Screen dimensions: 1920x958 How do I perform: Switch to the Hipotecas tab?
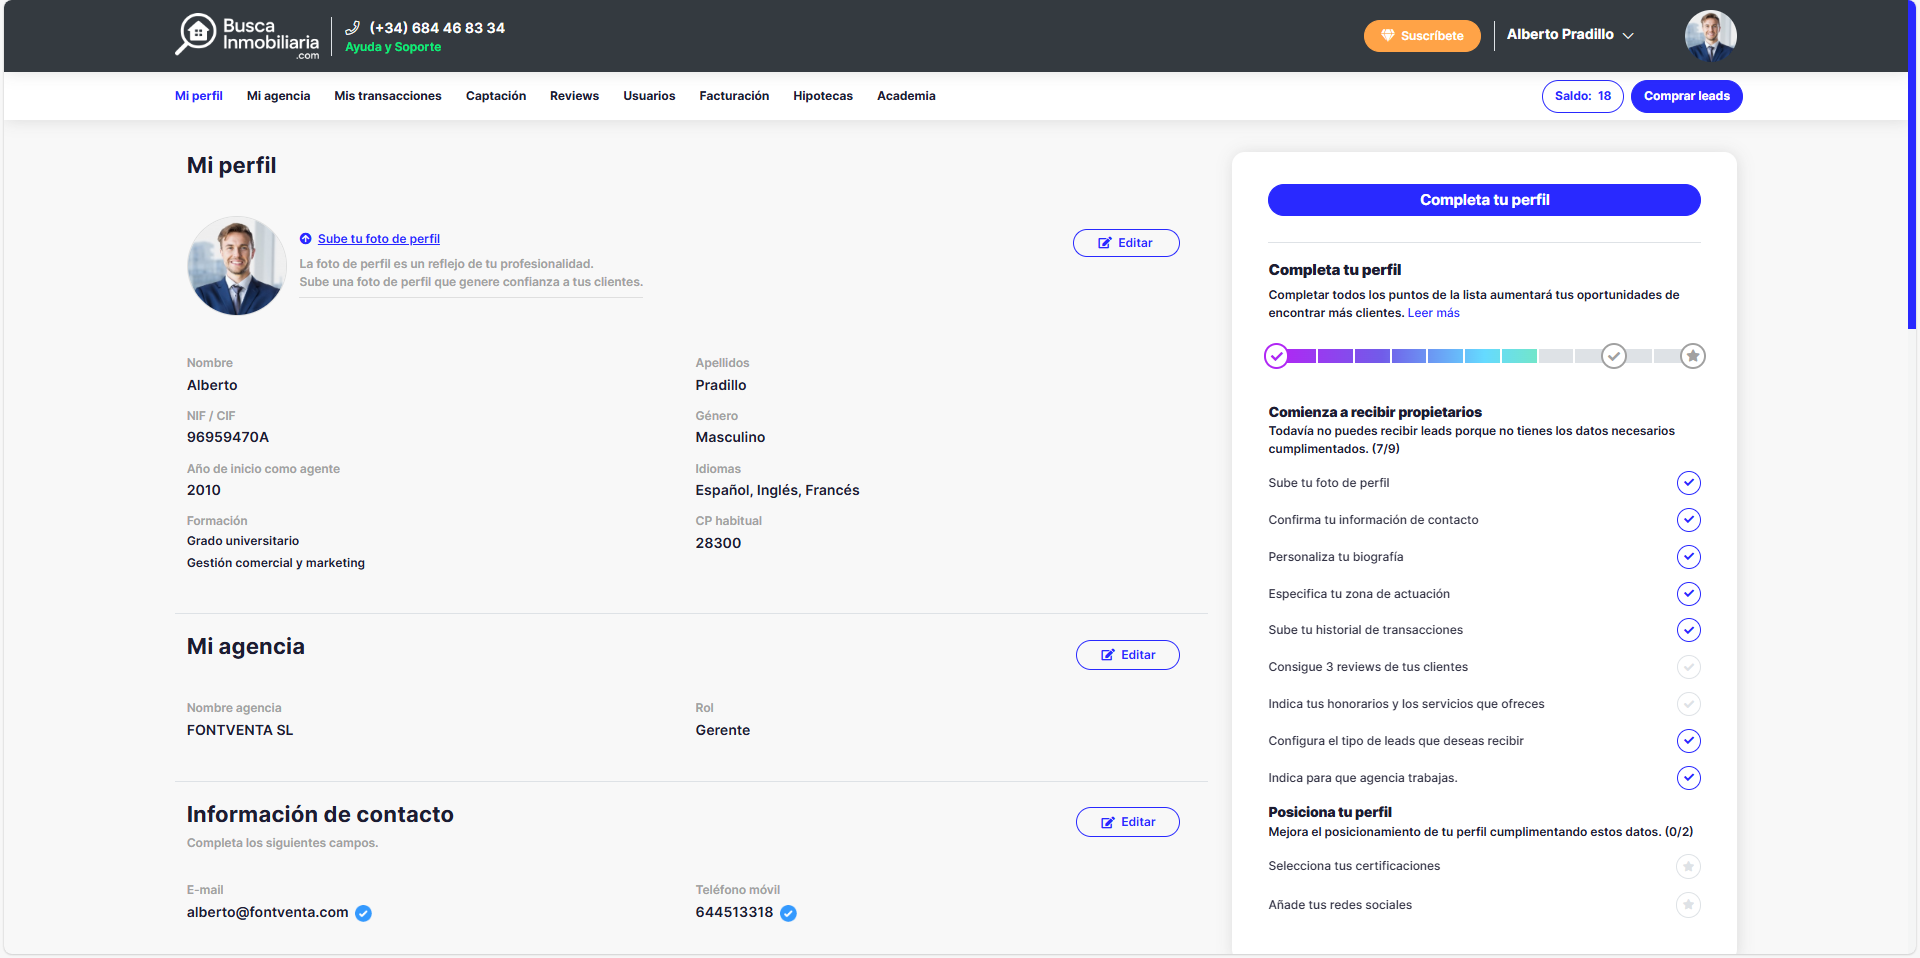822,96
